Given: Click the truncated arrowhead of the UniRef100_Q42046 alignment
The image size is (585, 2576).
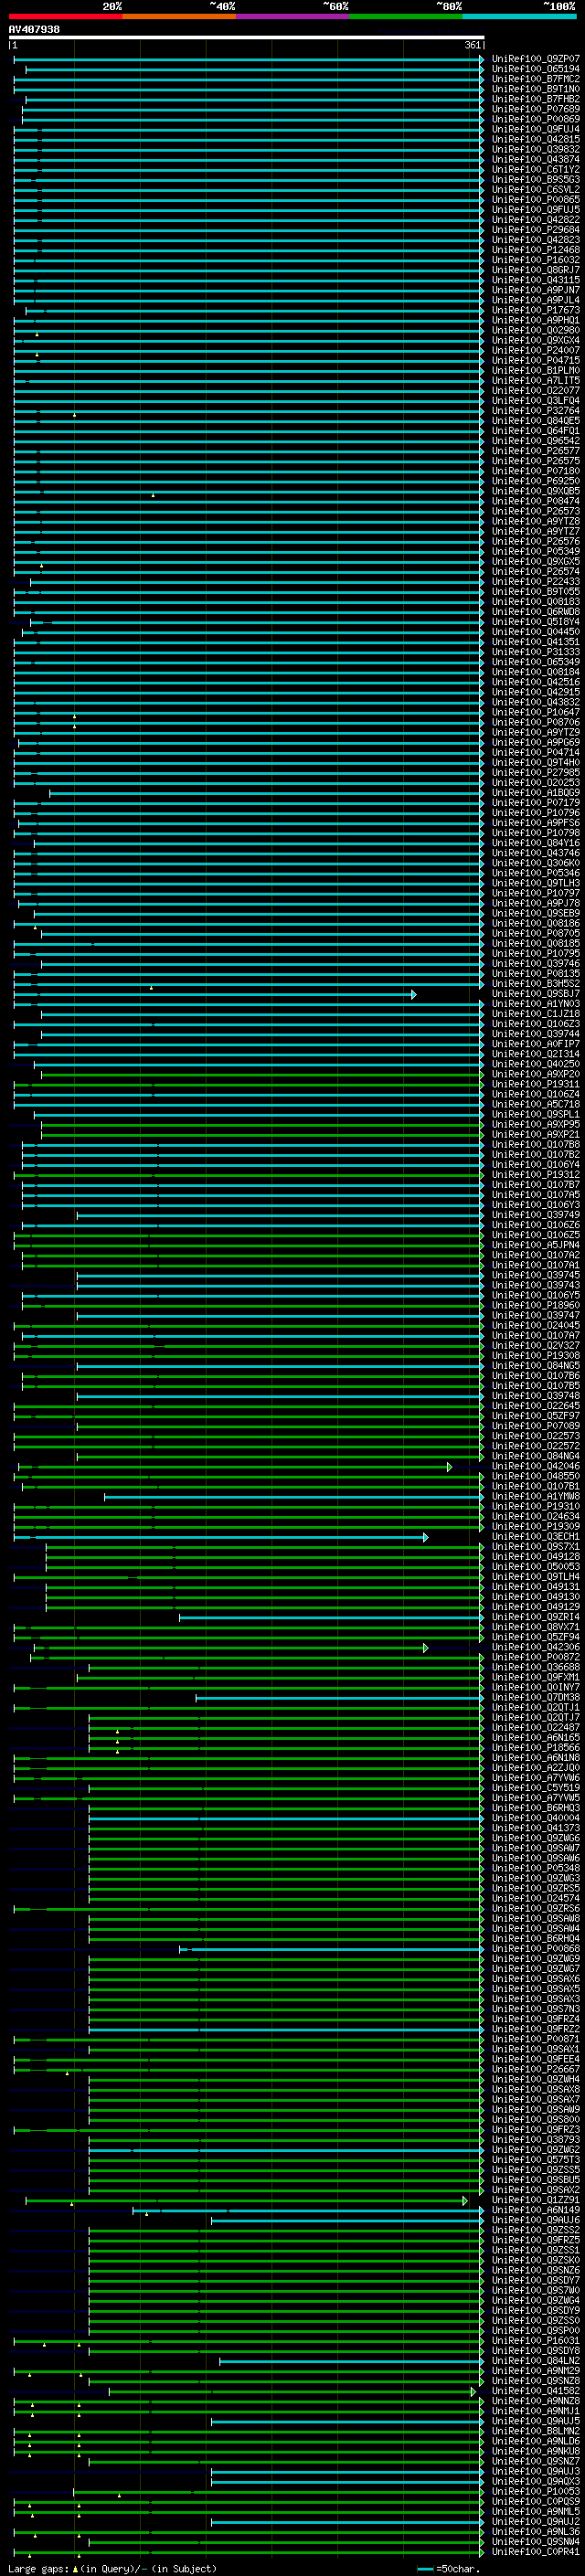Looking at the screenshot, I should point(449,1467).
